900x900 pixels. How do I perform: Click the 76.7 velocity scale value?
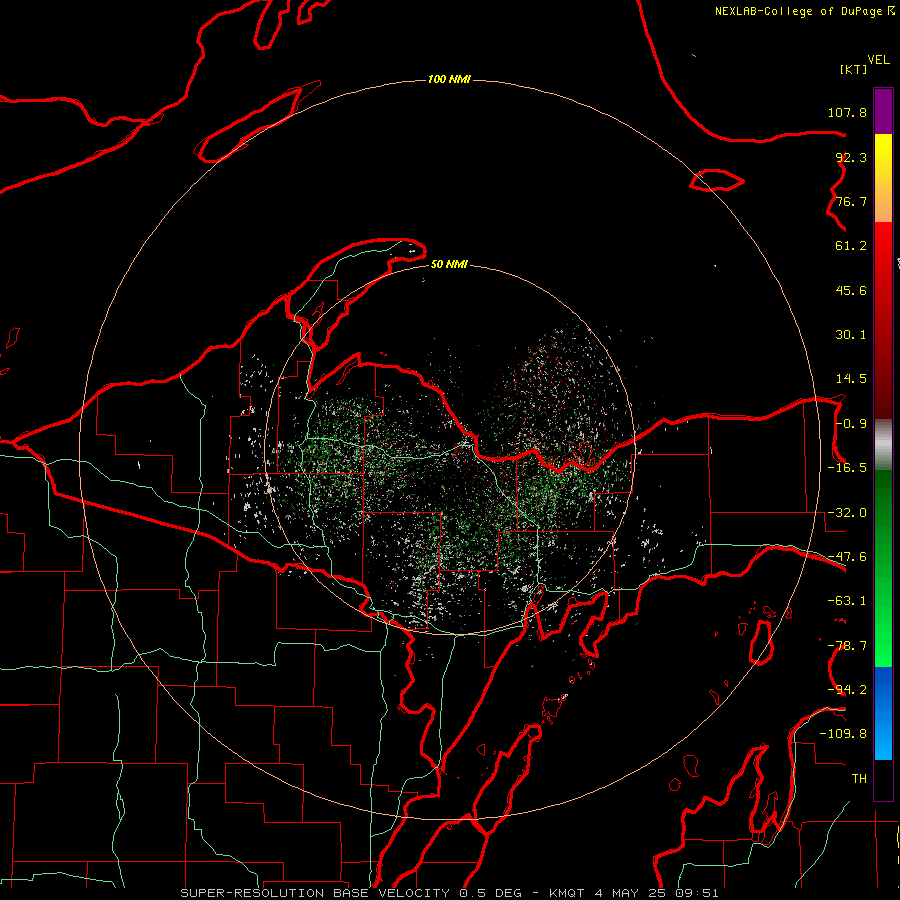pos(851,201)
